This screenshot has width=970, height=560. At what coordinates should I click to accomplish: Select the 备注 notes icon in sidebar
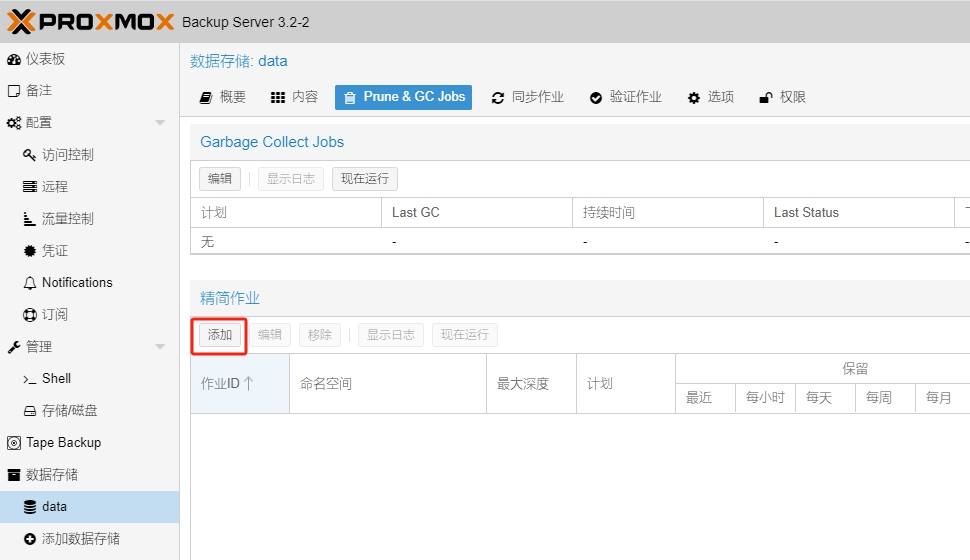14,91
